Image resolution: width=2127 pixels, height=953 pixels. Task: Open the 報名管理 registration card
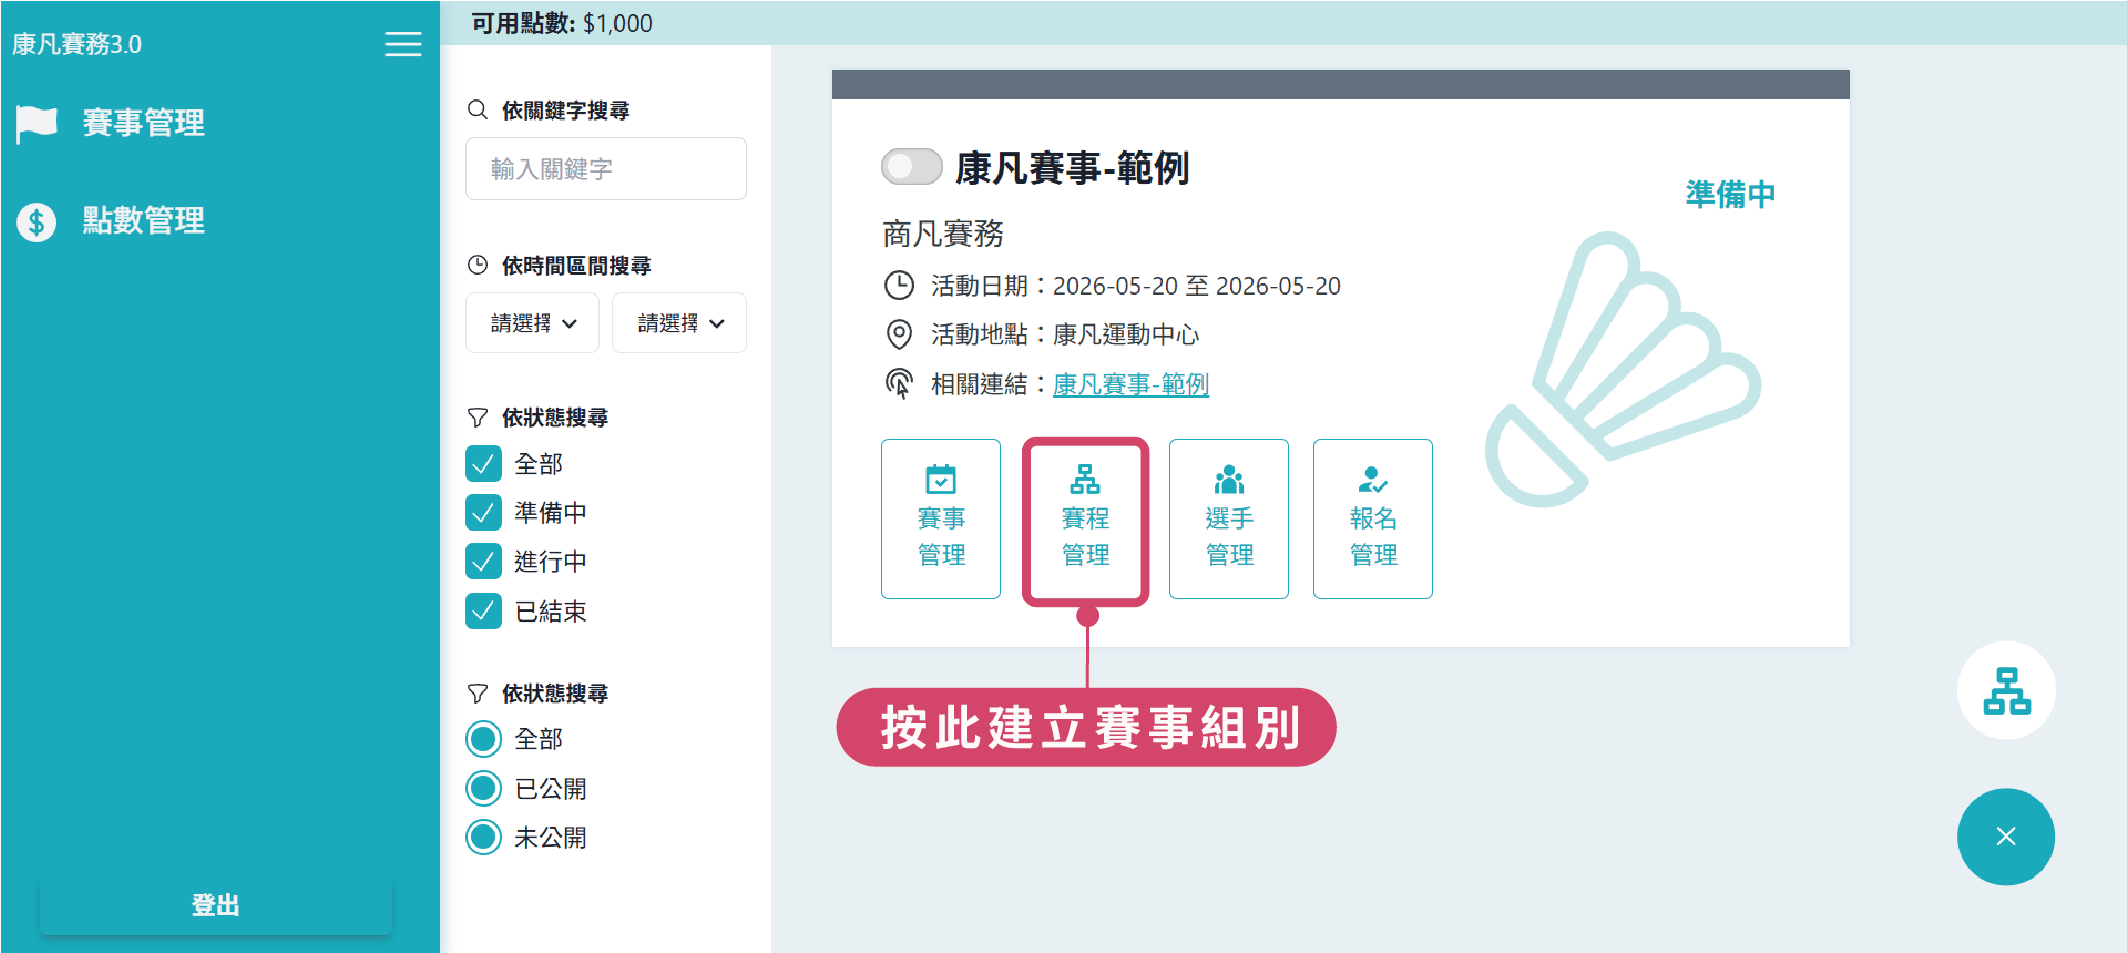[1372, 519]
